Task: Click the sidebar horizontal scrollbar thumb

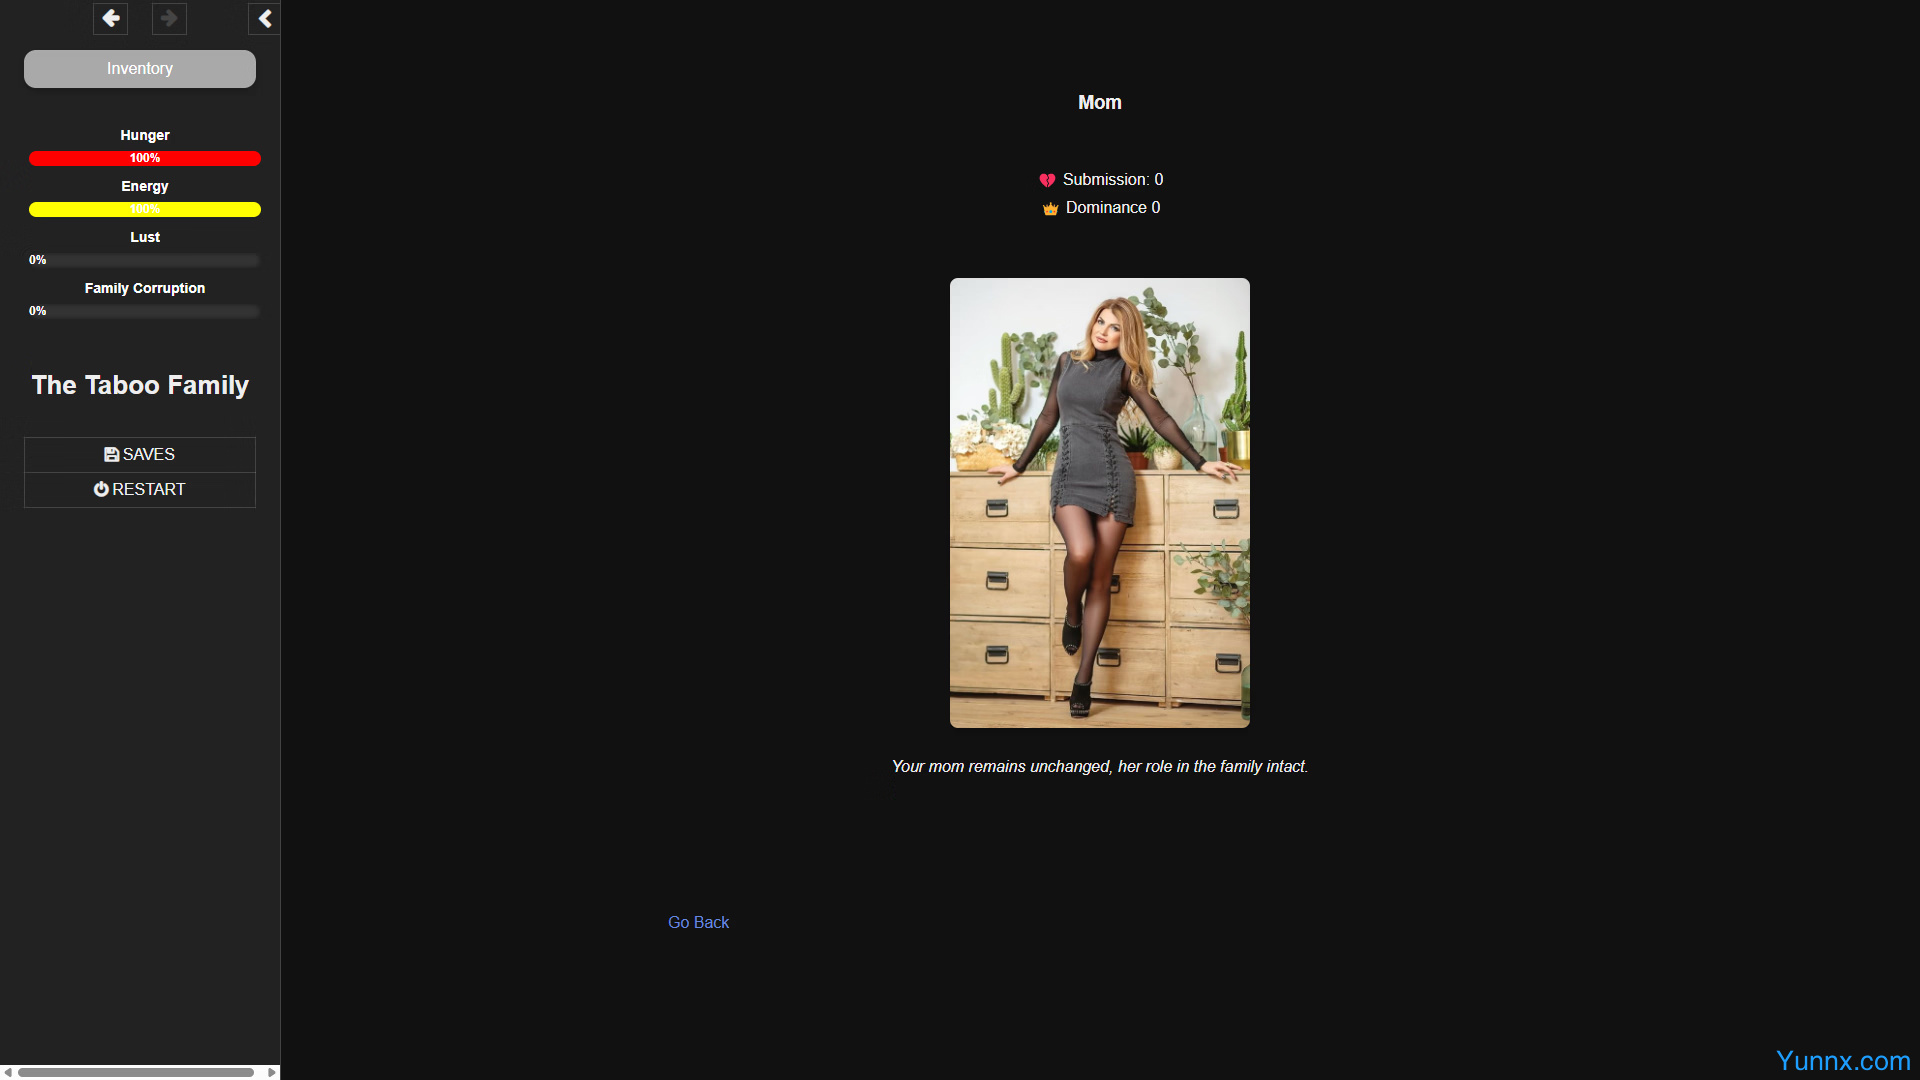Action: point(135,1072)
